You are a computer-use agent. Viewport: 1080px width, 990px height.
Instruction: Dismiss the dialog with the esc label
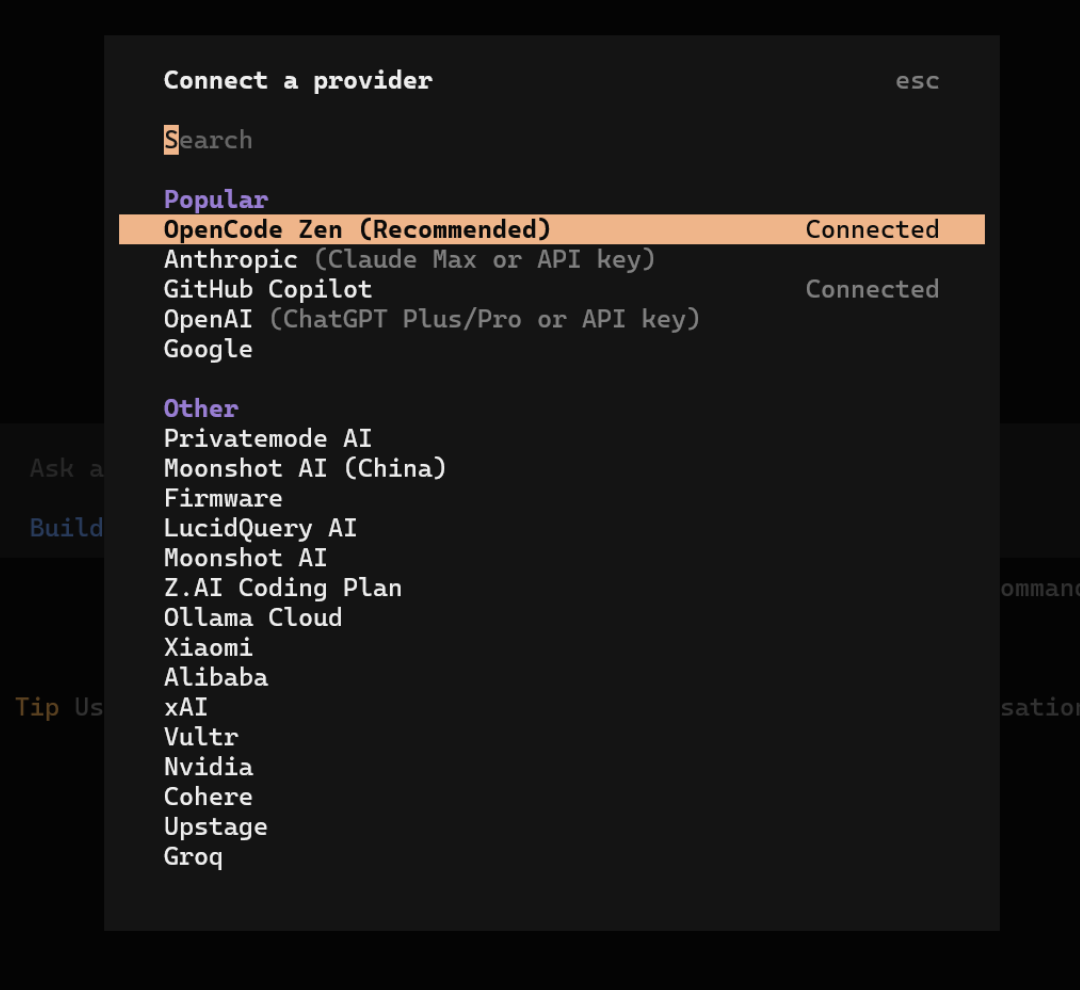coord(916,81)
